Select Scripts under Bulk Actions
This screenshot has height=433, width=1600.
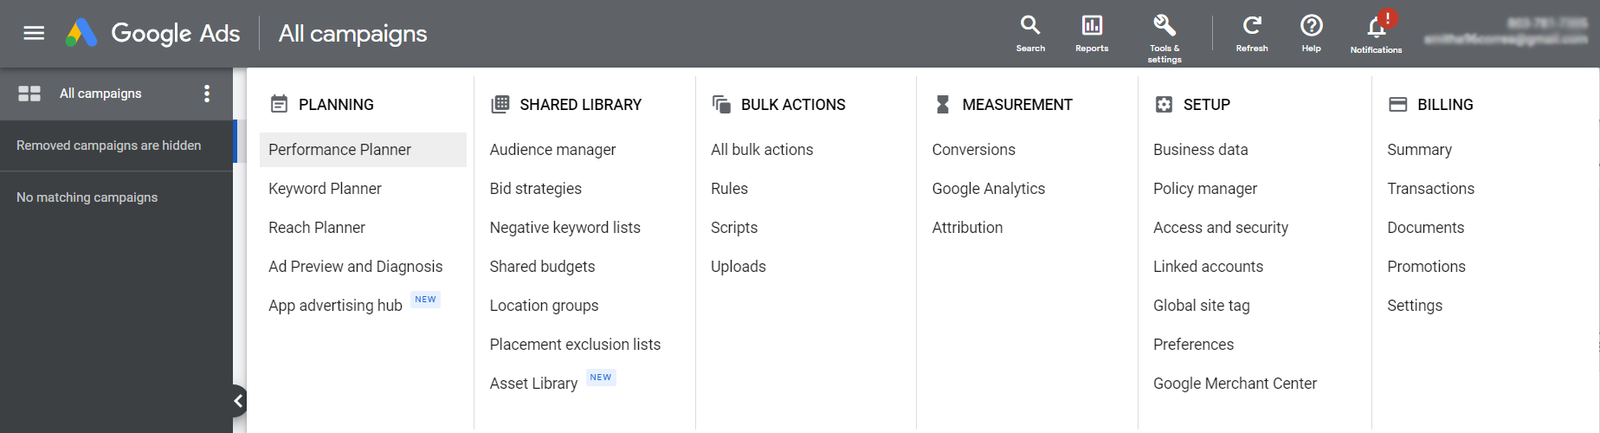tap(734, 228)
